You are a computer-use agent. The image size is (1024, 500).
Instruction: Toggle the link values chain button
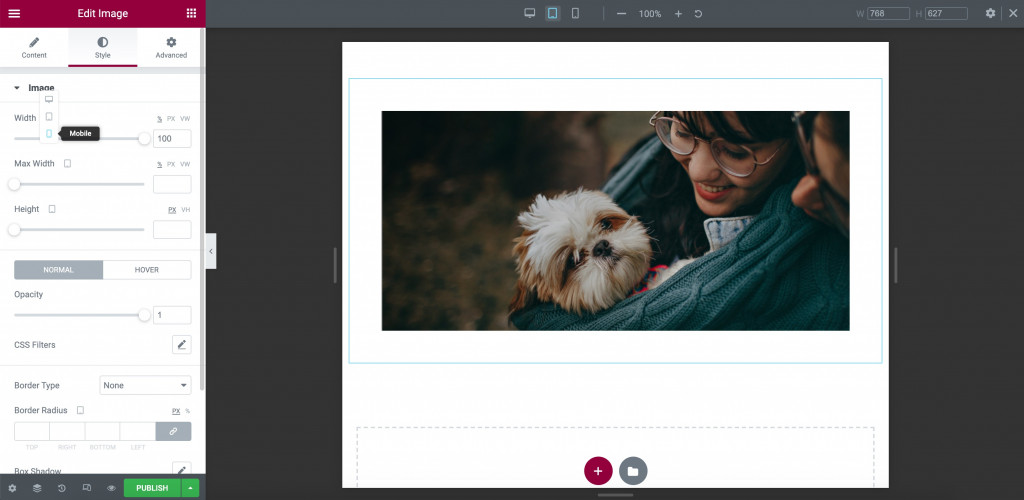click(173, 431)
